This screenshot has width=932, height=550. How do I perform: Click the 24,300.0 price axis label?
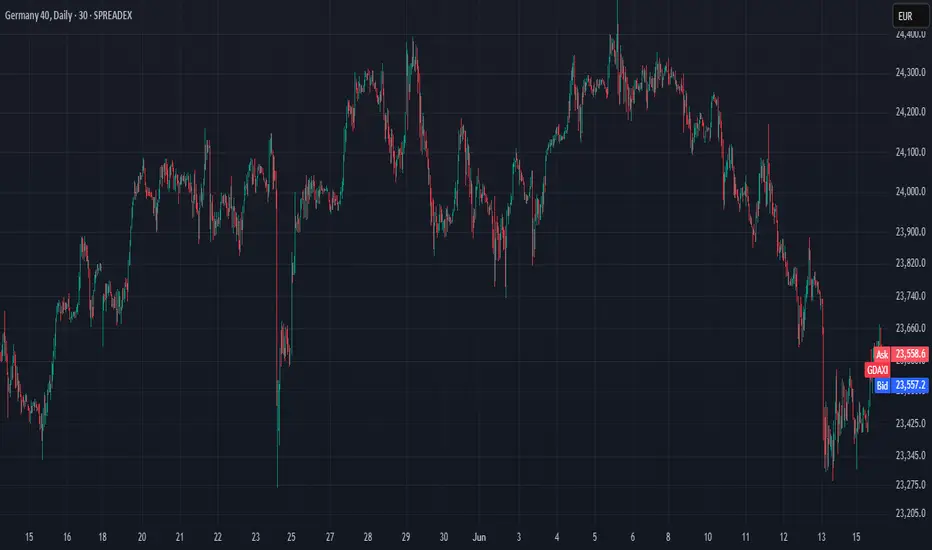coord(911,73)
